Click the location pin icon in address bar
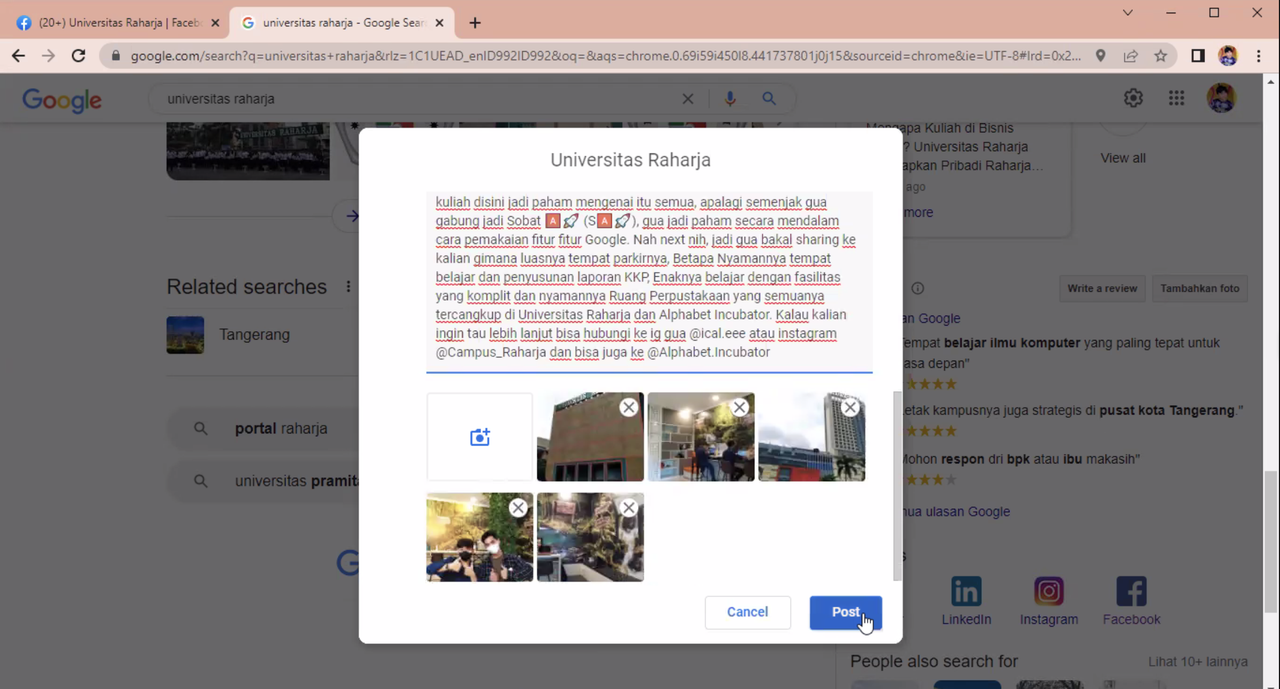1280x689 pixels. click(x=1101, y=56)
